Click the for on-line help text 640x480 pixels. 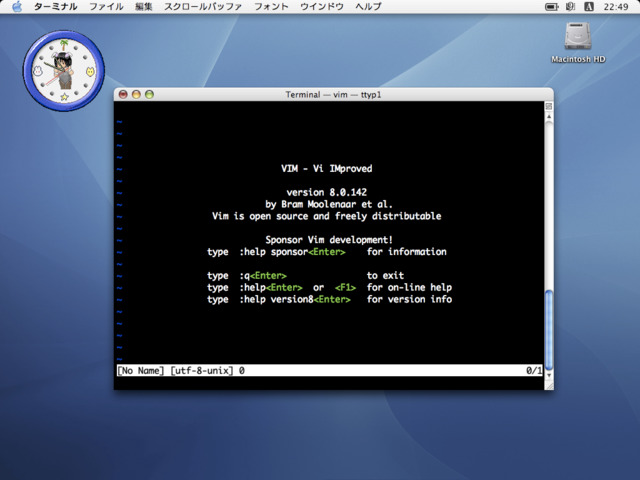(409, 287)
